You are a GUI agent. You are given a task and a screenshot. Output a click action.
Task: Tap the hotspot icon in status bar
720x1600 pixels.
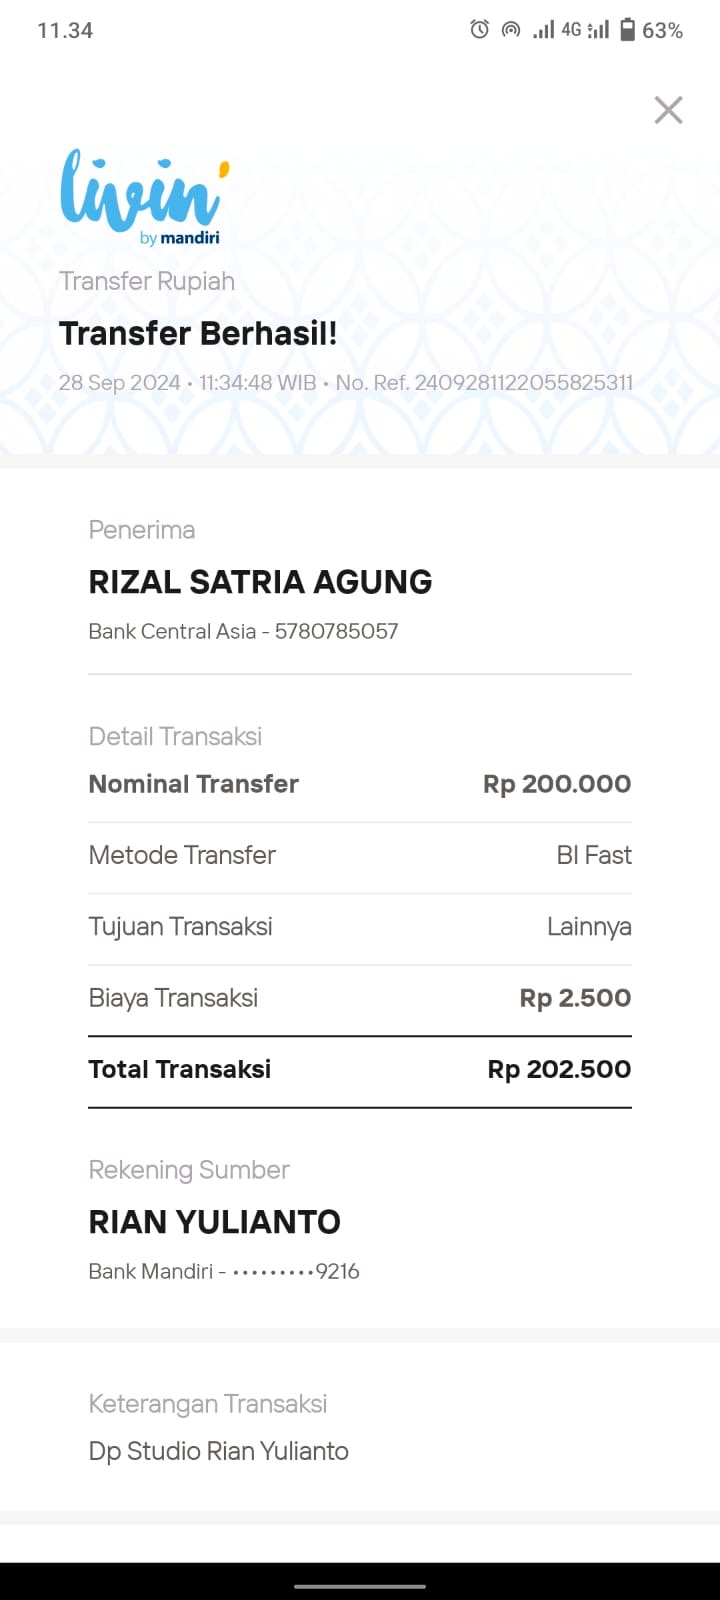click(x=511, y=30)
